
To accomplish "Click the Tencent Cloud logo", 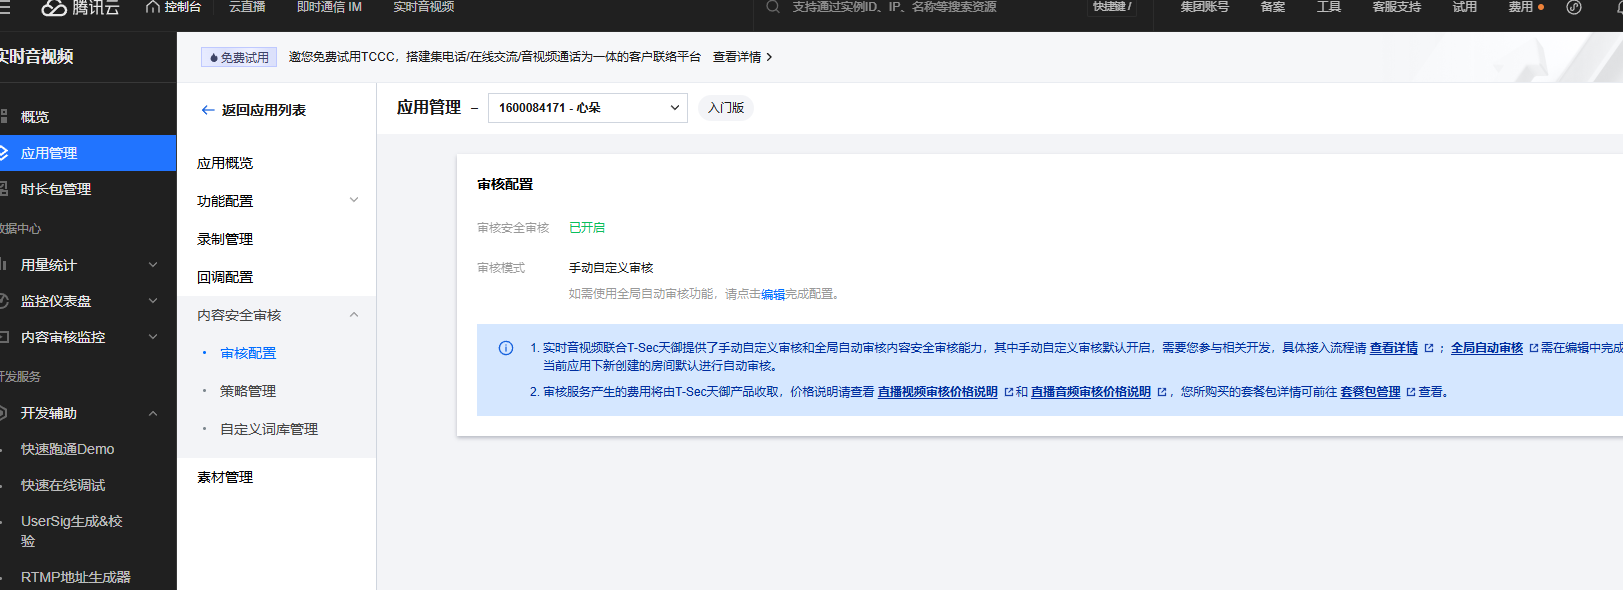I will 78,8.
